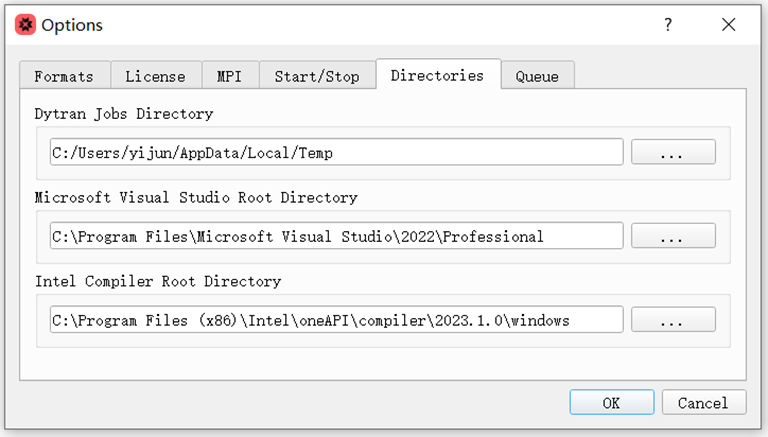The width and height of the screenshot is (768, 437).
Task: Switch to the Formats tab
Action: 64,76
